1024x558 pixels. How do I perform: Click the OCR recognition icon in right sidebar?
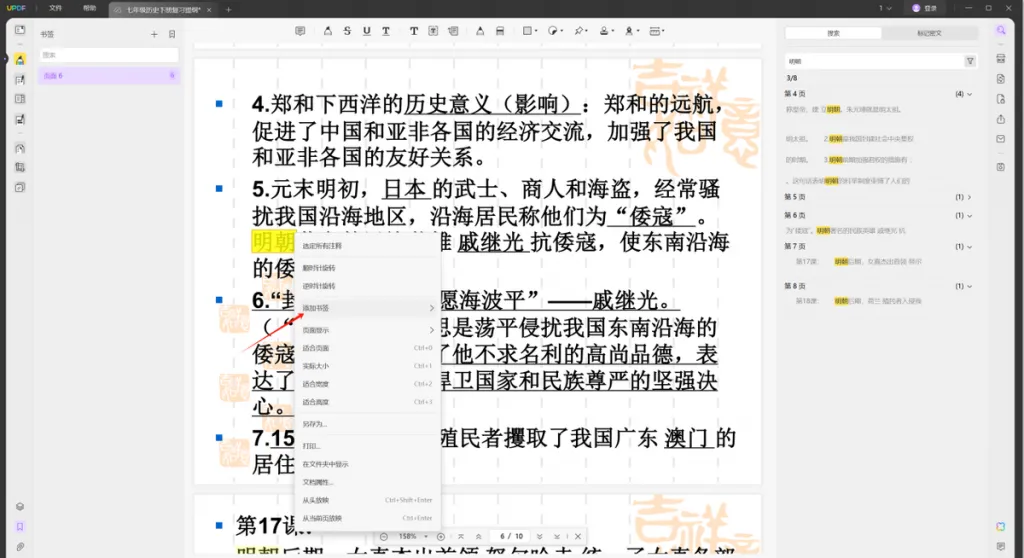click(x=1000, y=59)
